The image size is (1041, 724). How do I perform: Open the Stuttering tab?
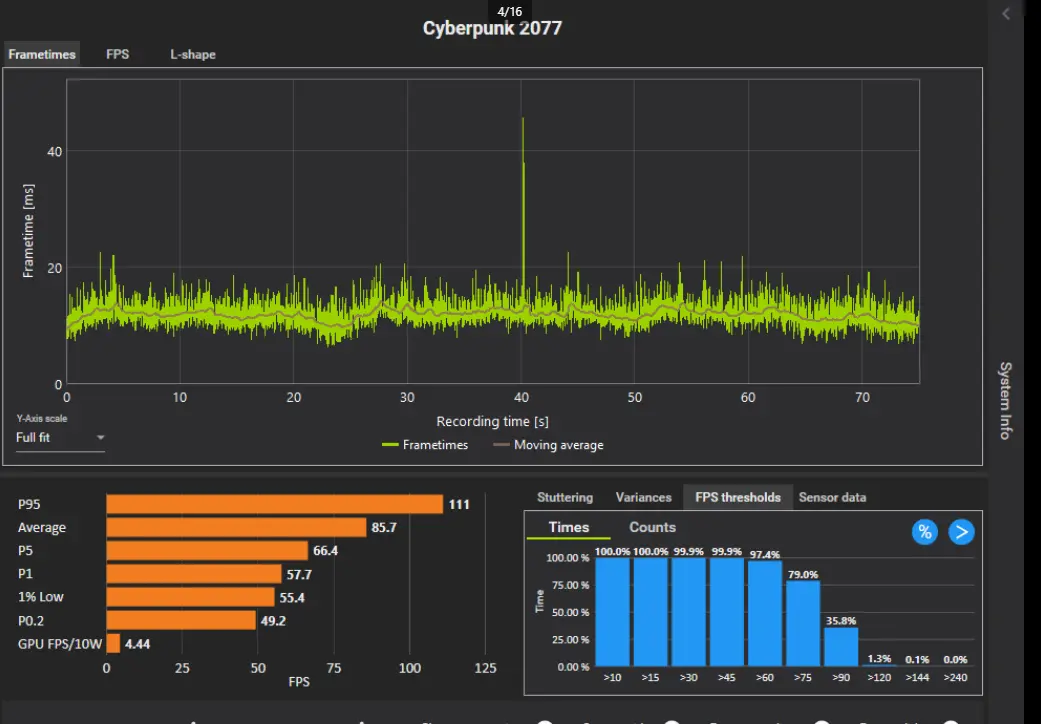(x=564, y=497)
